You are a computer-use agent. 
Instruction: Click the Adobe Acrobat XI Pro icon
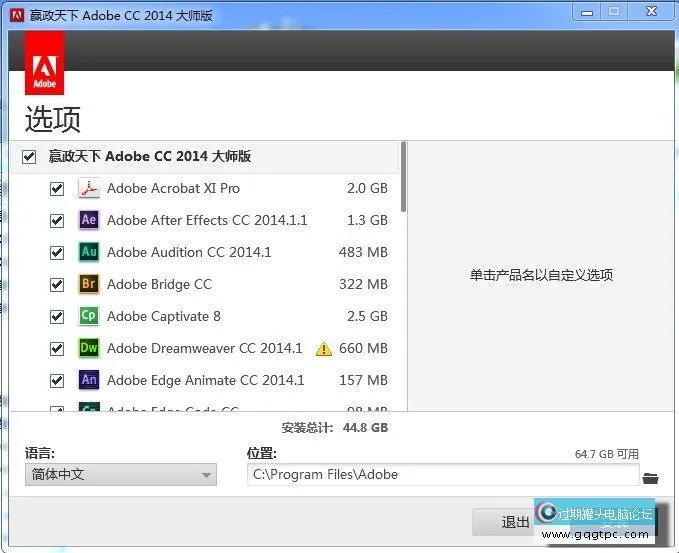(89, 188)
